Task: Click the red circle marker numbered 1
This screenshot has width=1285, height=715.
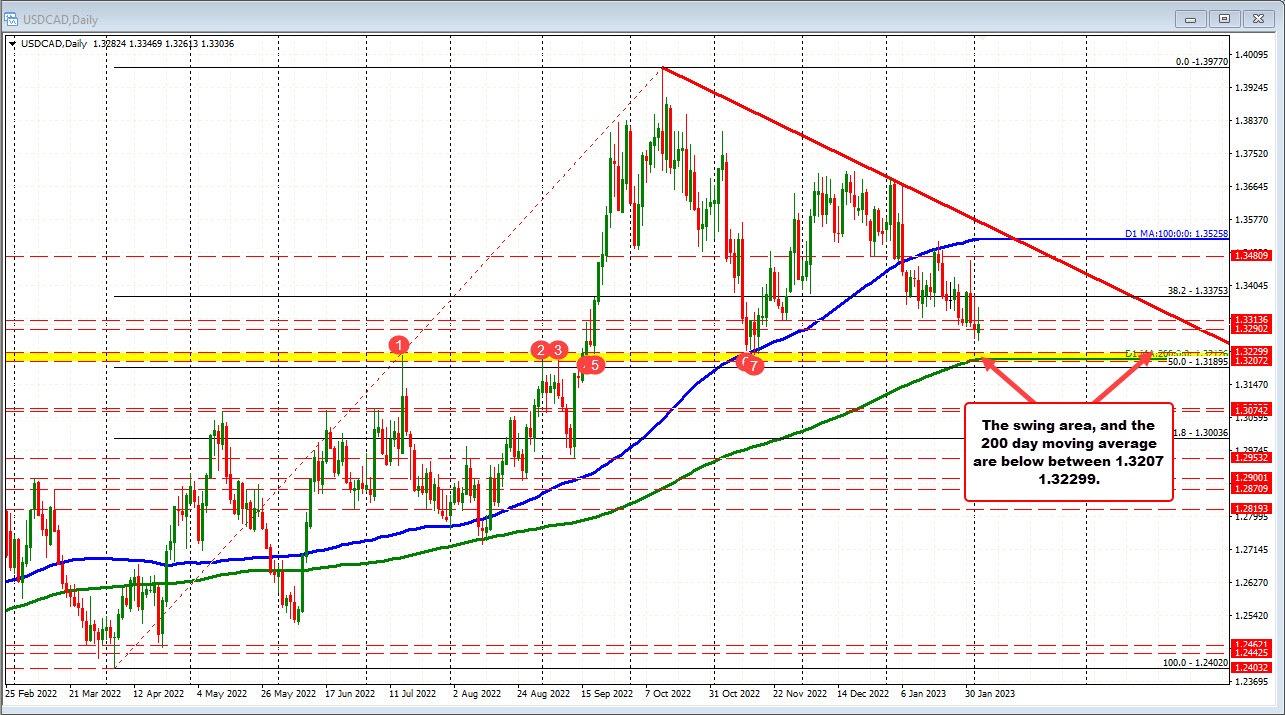Action: click(400, 346)
